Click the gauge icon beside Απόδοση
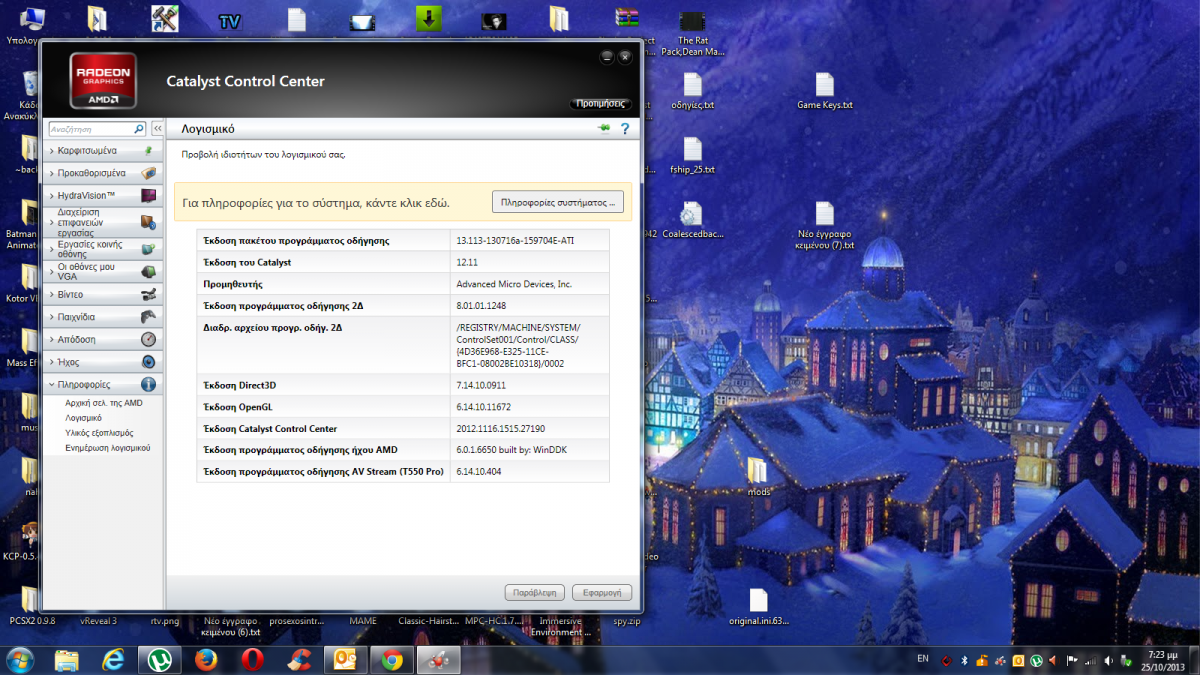 pos(148,340)
